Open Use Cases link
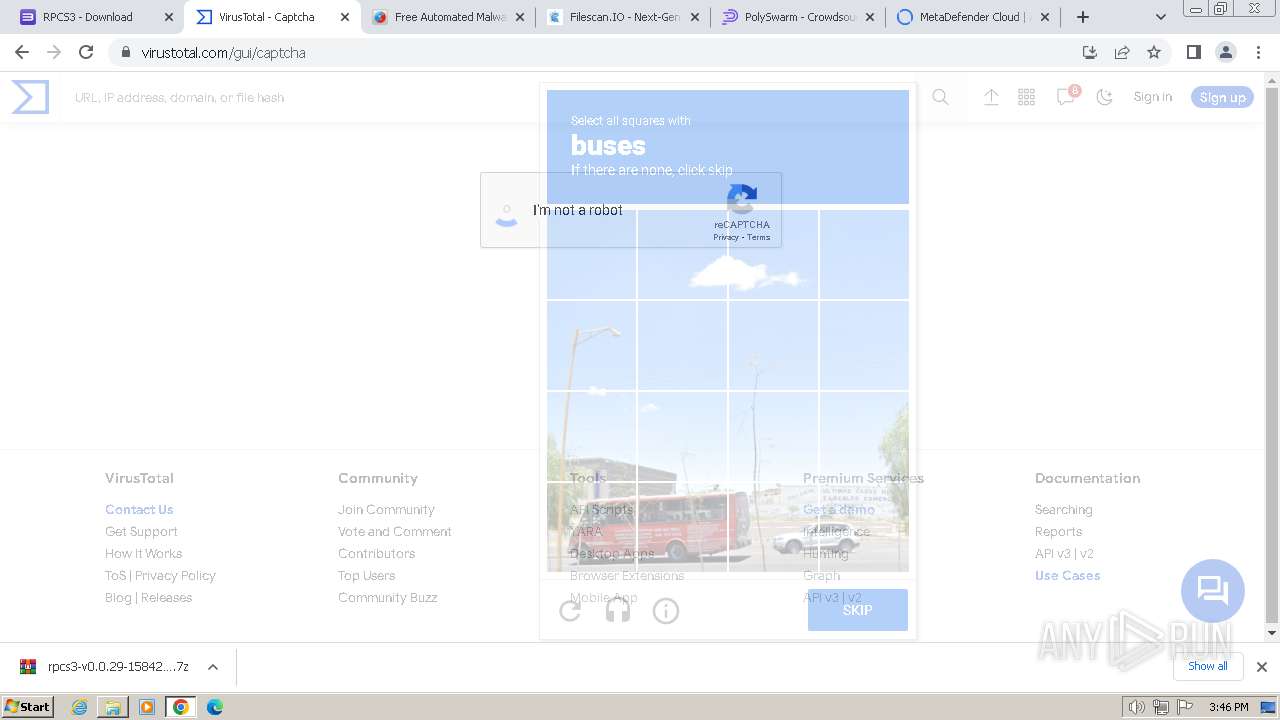This screenshot has height=720, width=1280. [x=1067, y=575]
